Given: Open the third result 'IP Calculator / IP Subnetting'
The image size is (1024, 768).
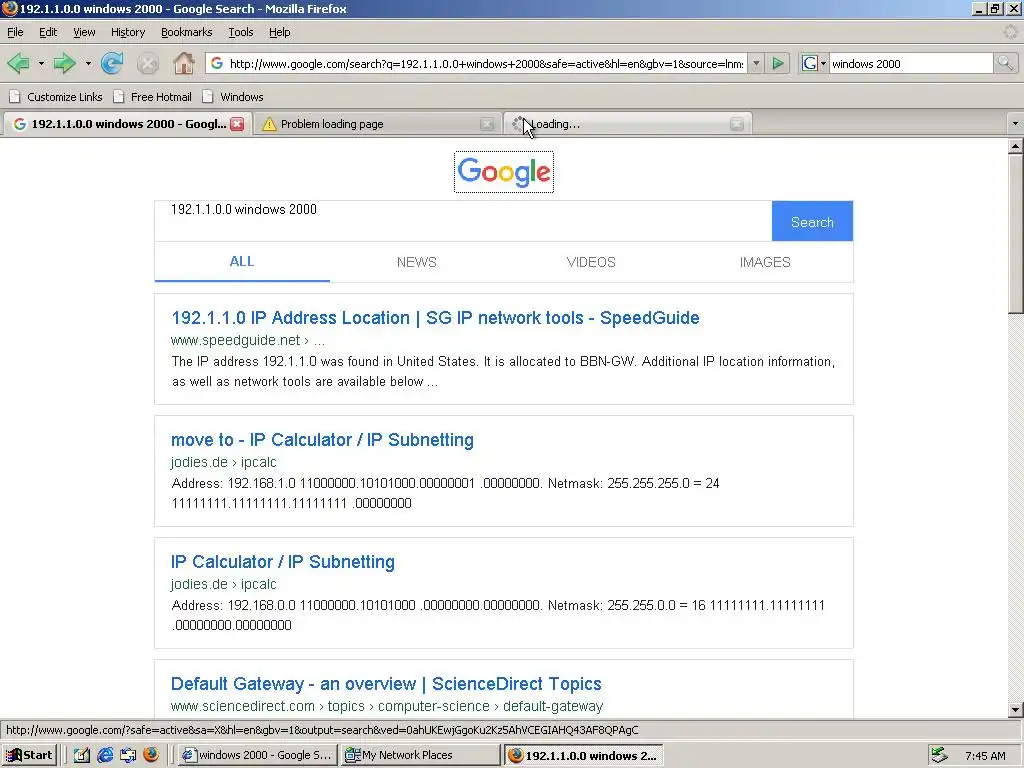Looking at the screenshot, I should (283, 562).
